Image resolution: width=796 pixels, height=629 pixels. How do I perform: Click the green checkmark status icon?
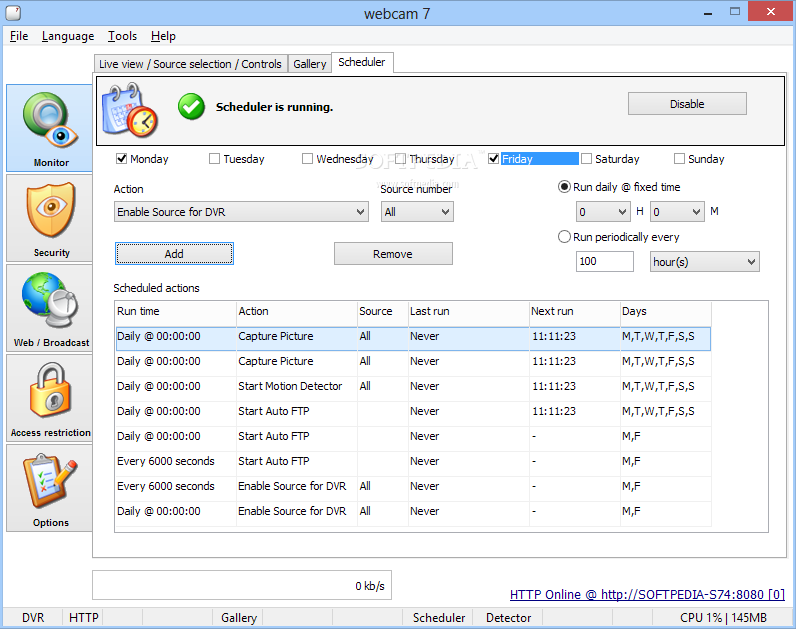point(191,107)
